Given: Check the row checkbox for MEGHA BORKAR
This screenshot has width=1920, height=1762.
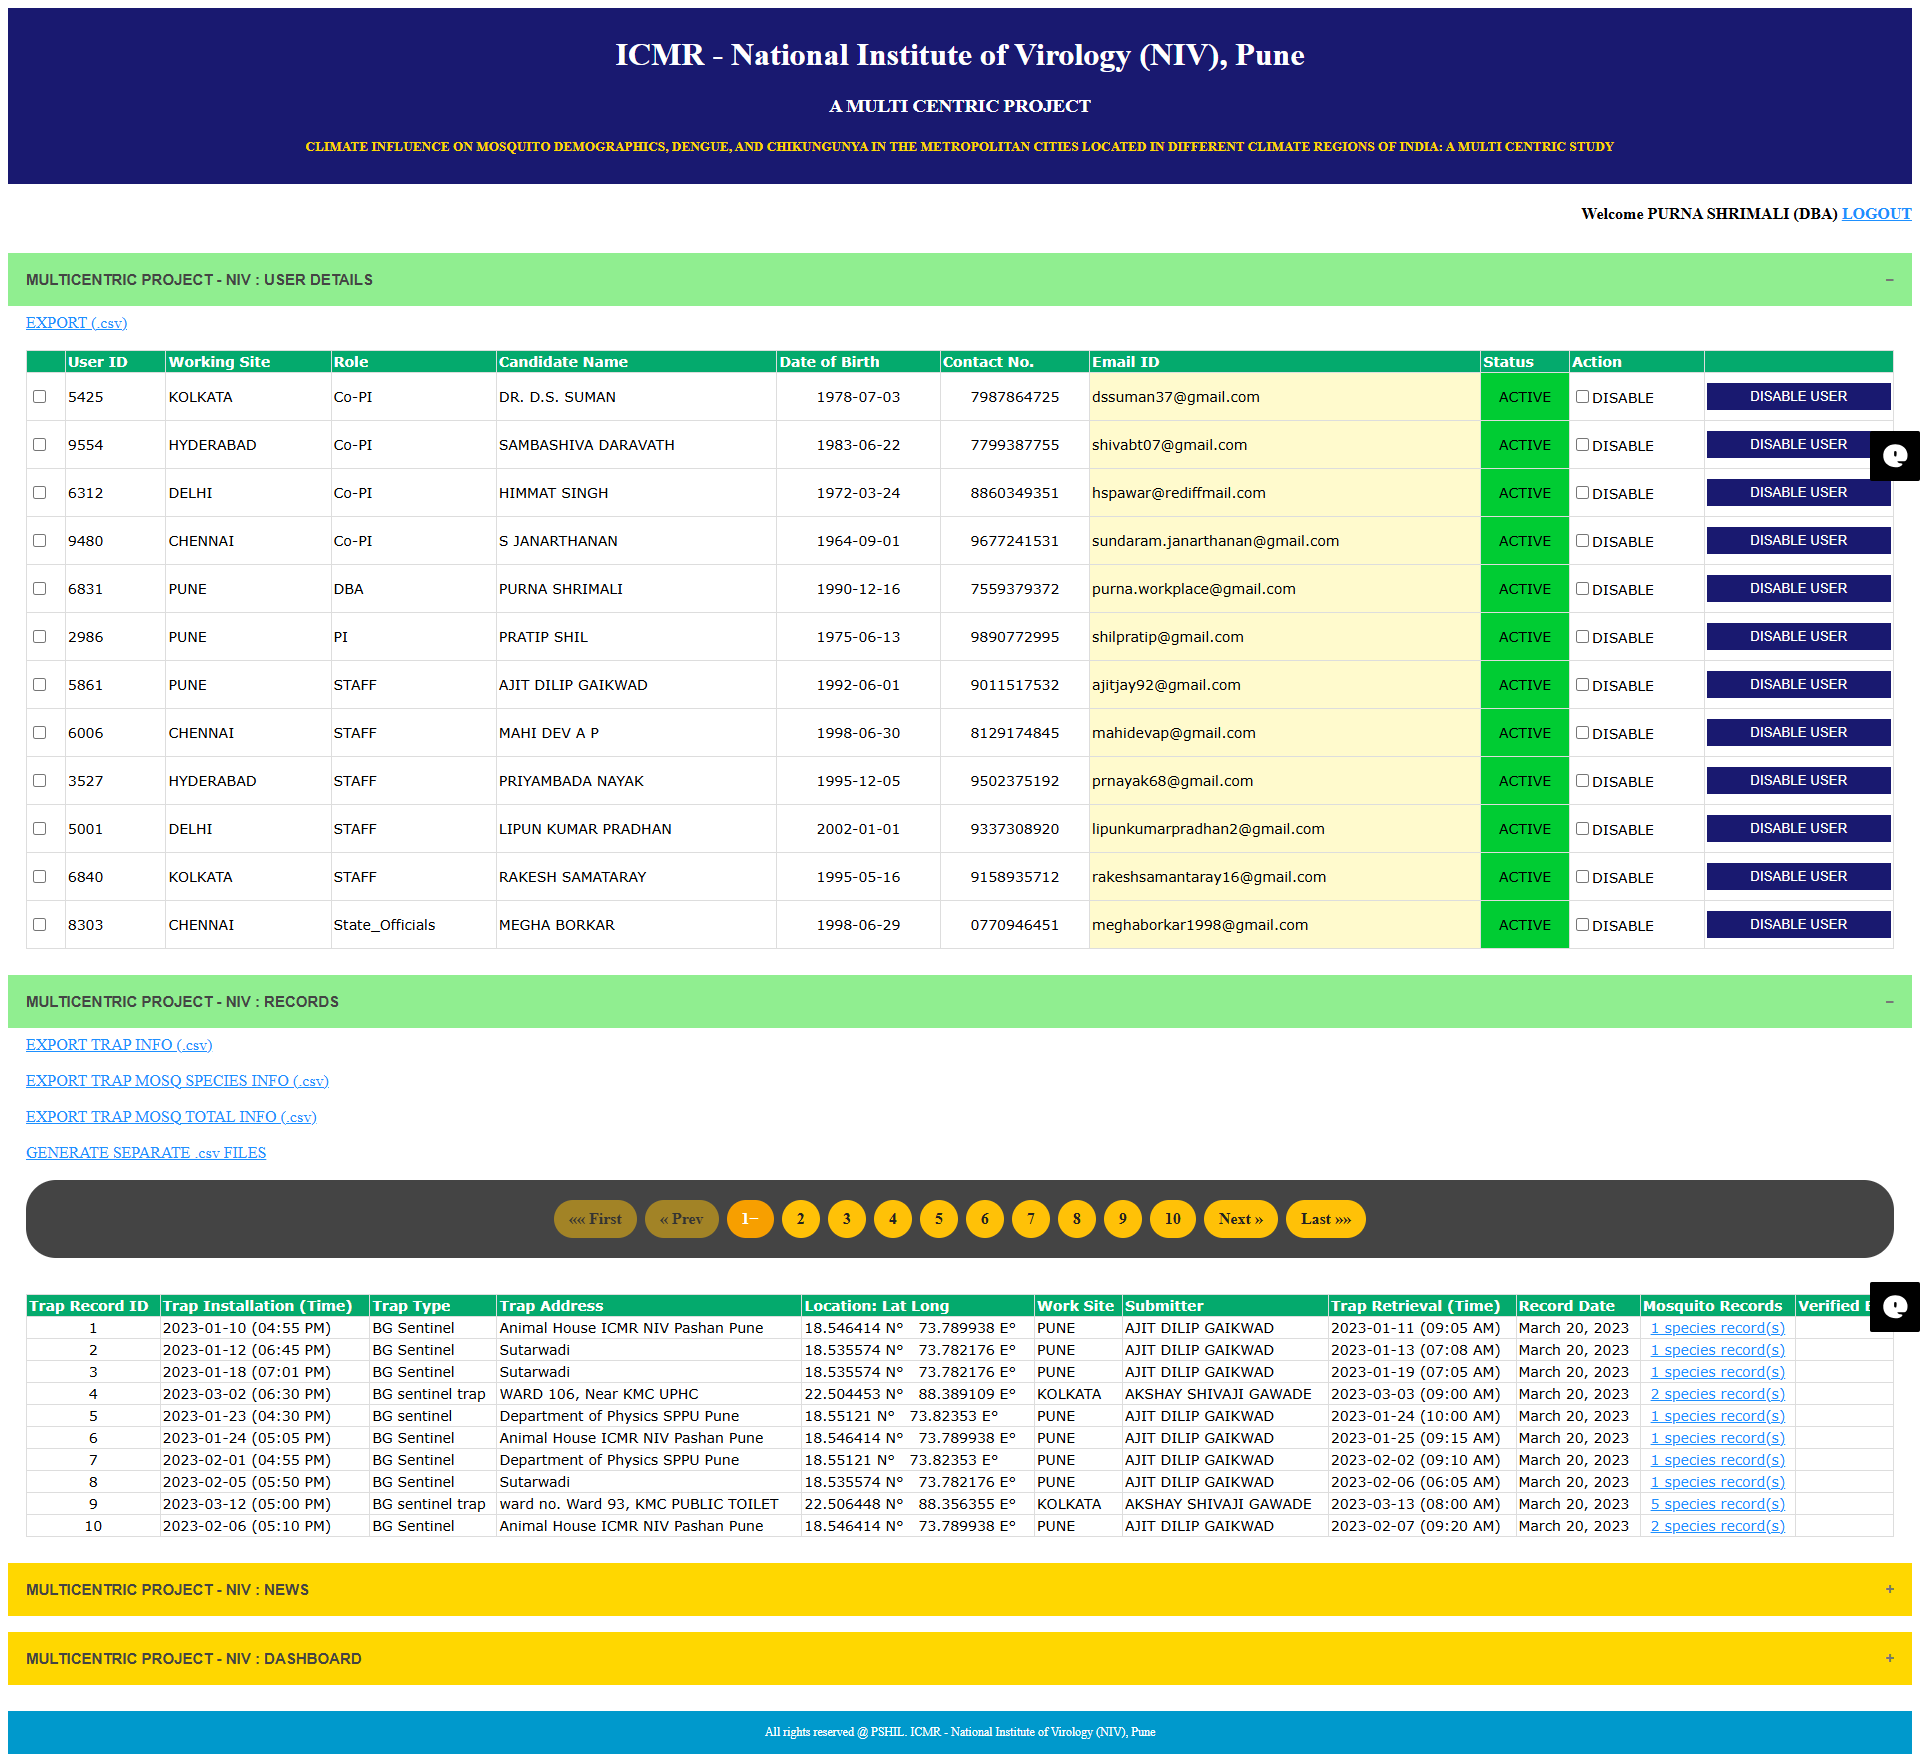Looking at the screenshot, I should [40, 925].
